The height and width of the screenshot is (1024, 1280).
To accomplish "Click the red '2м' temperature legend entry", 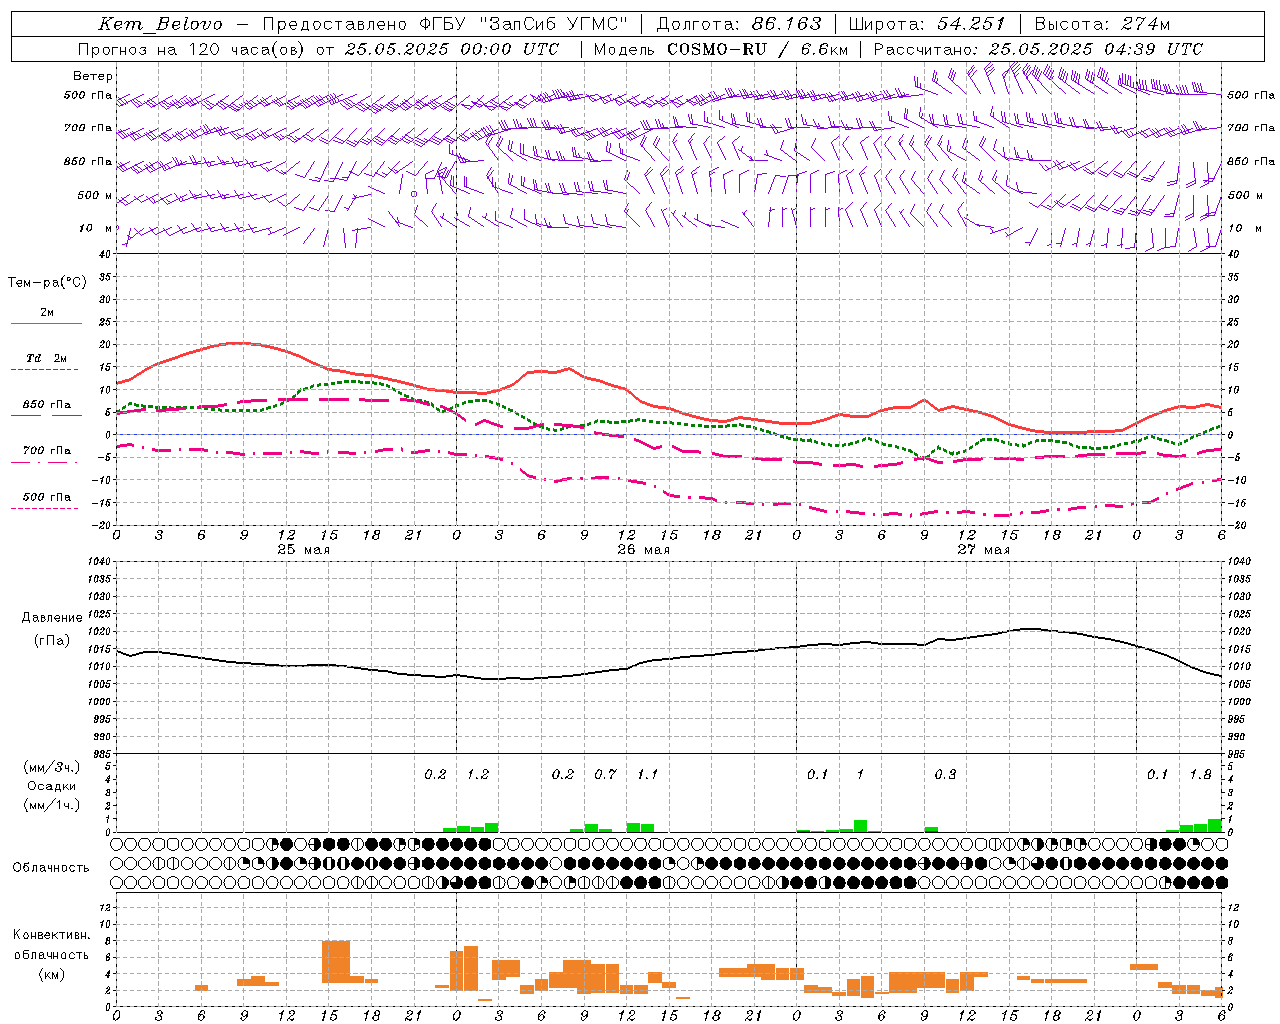I will pyautogui.click(x=47, y=312).
